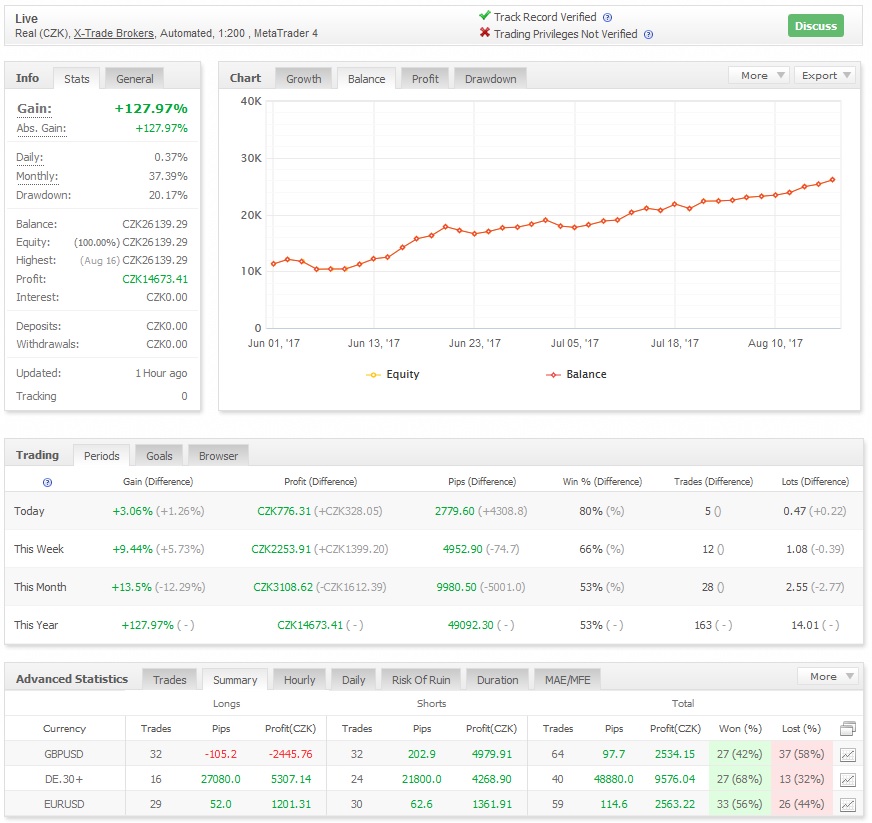Click the underlined Monthly: label
This screenshot has width=872, height=823.
point(37,176)
